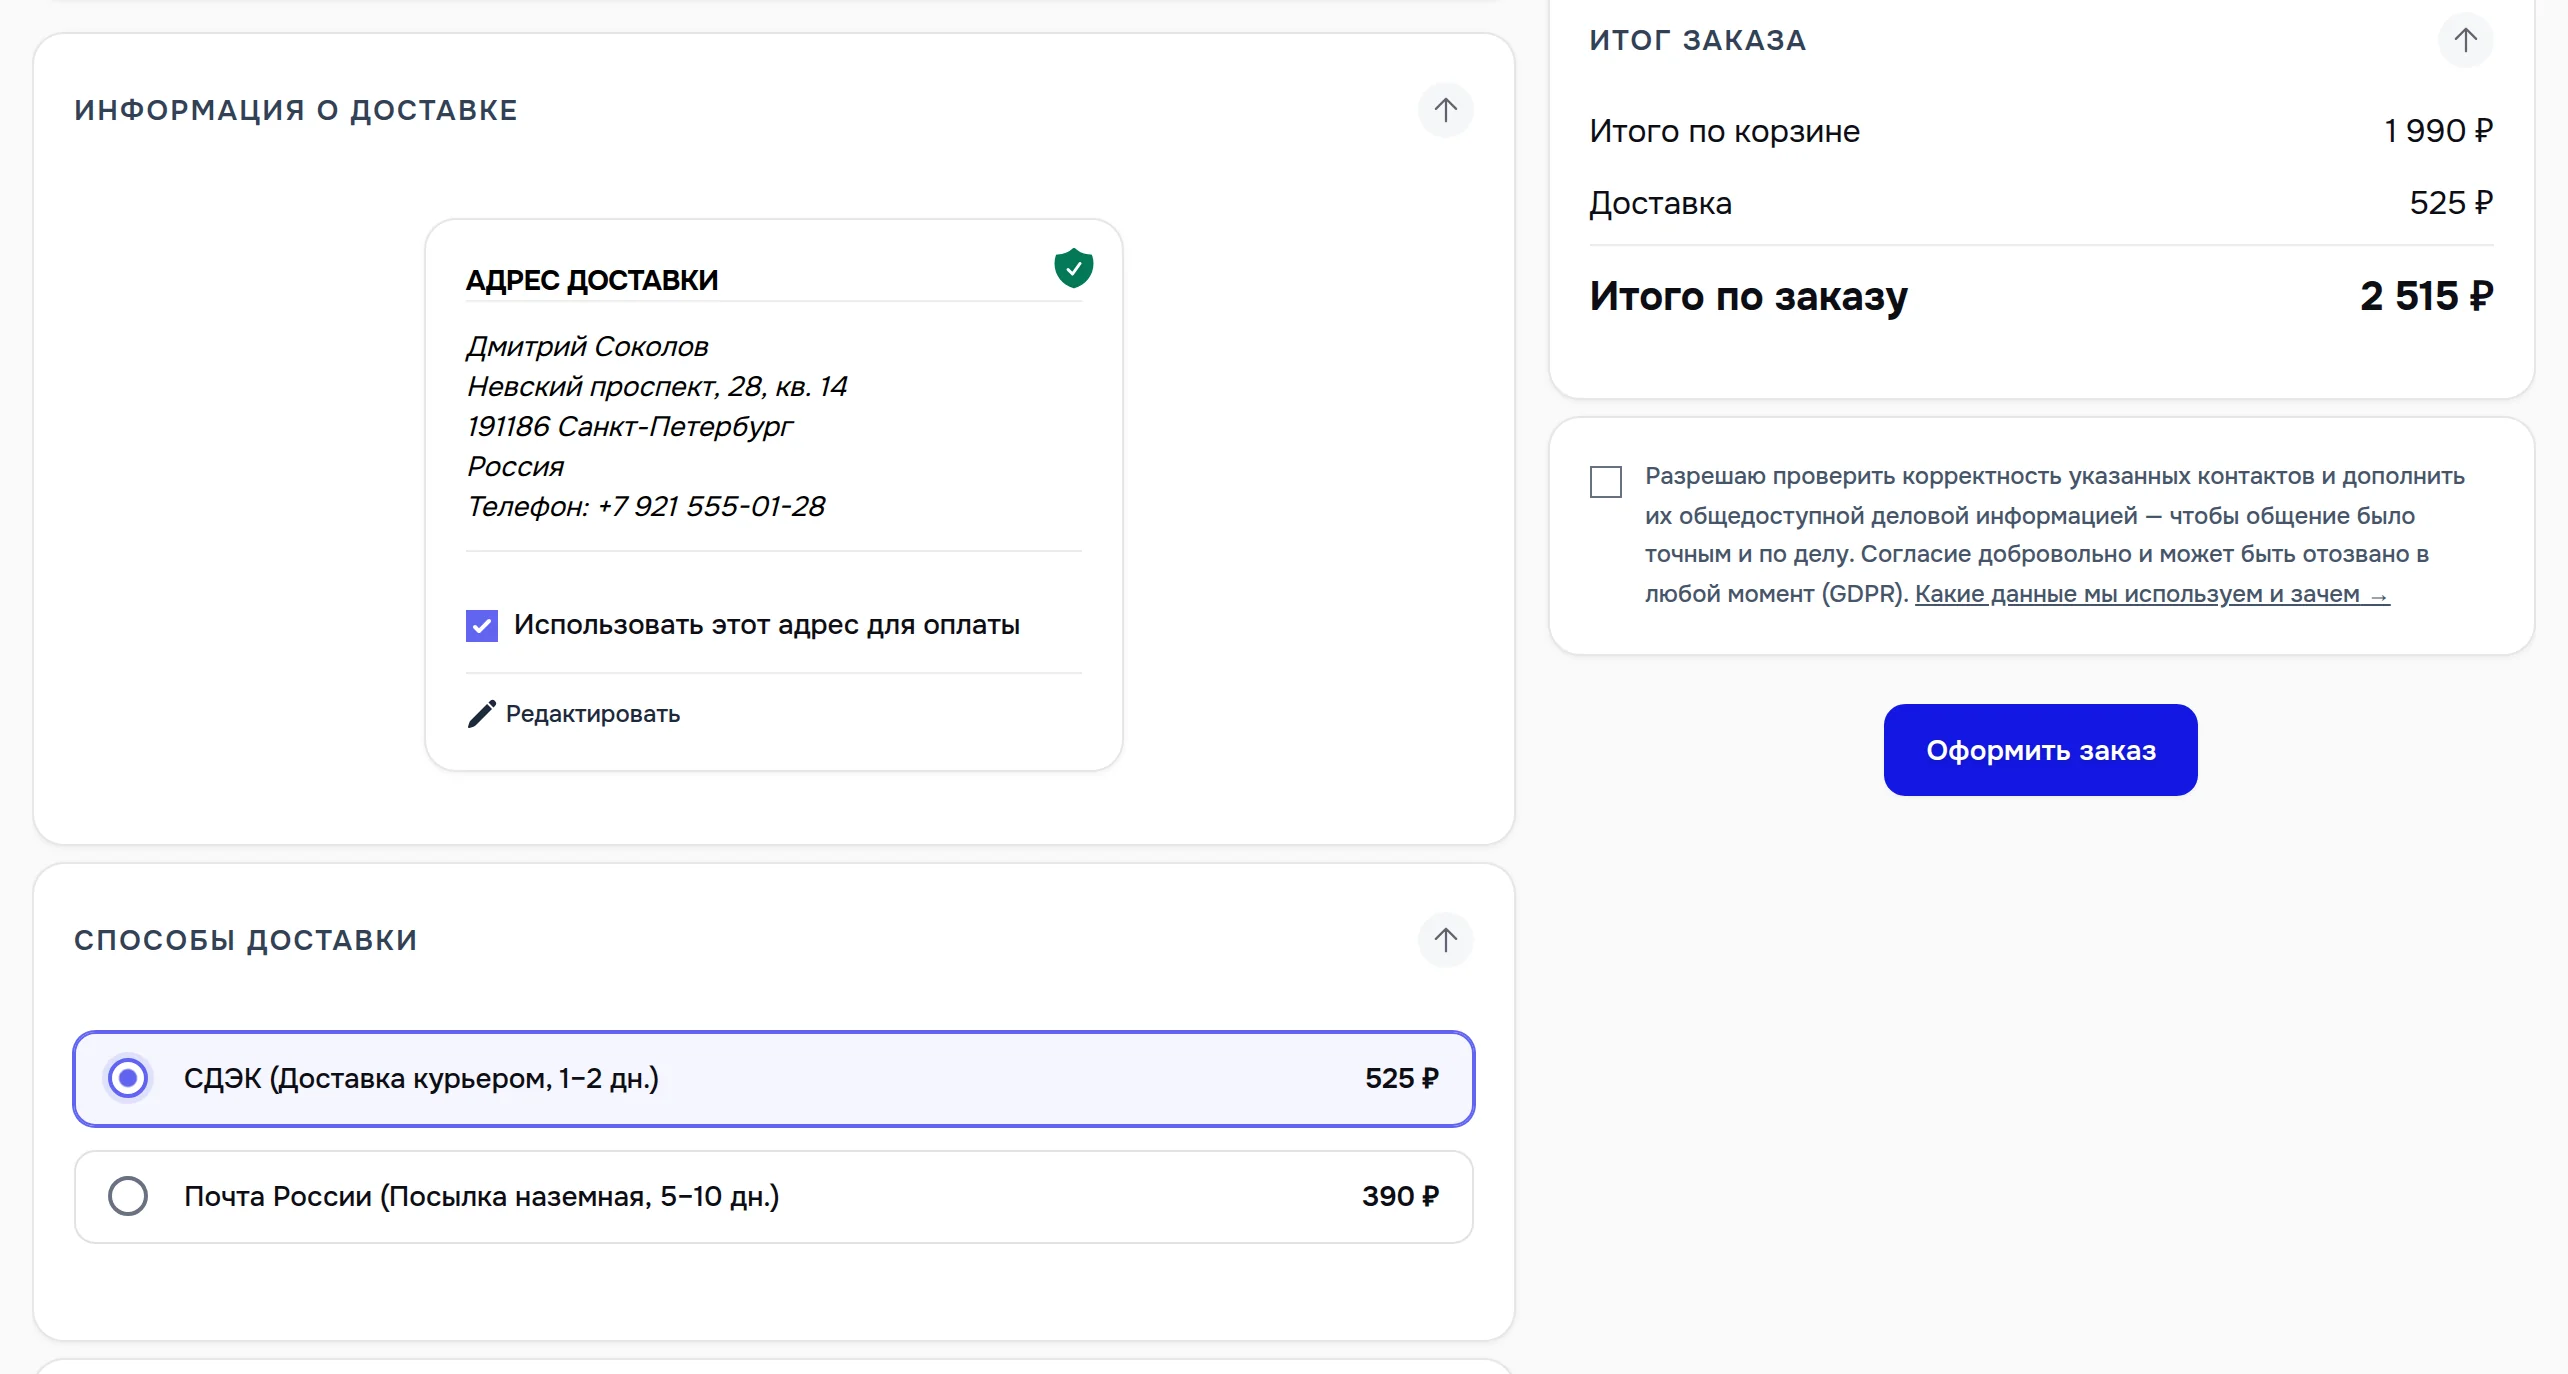Collapse the delivery methods section arrow
The height and width of the screenshot is (1374, 2568).
[x=1445, y=940]
